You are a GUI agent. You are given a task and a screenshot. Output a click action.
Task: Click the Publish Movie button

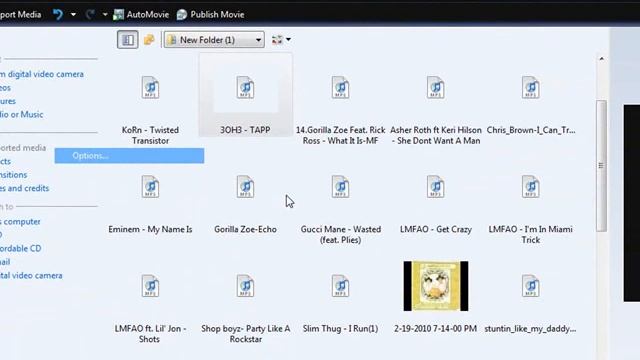tap(211, 15)
